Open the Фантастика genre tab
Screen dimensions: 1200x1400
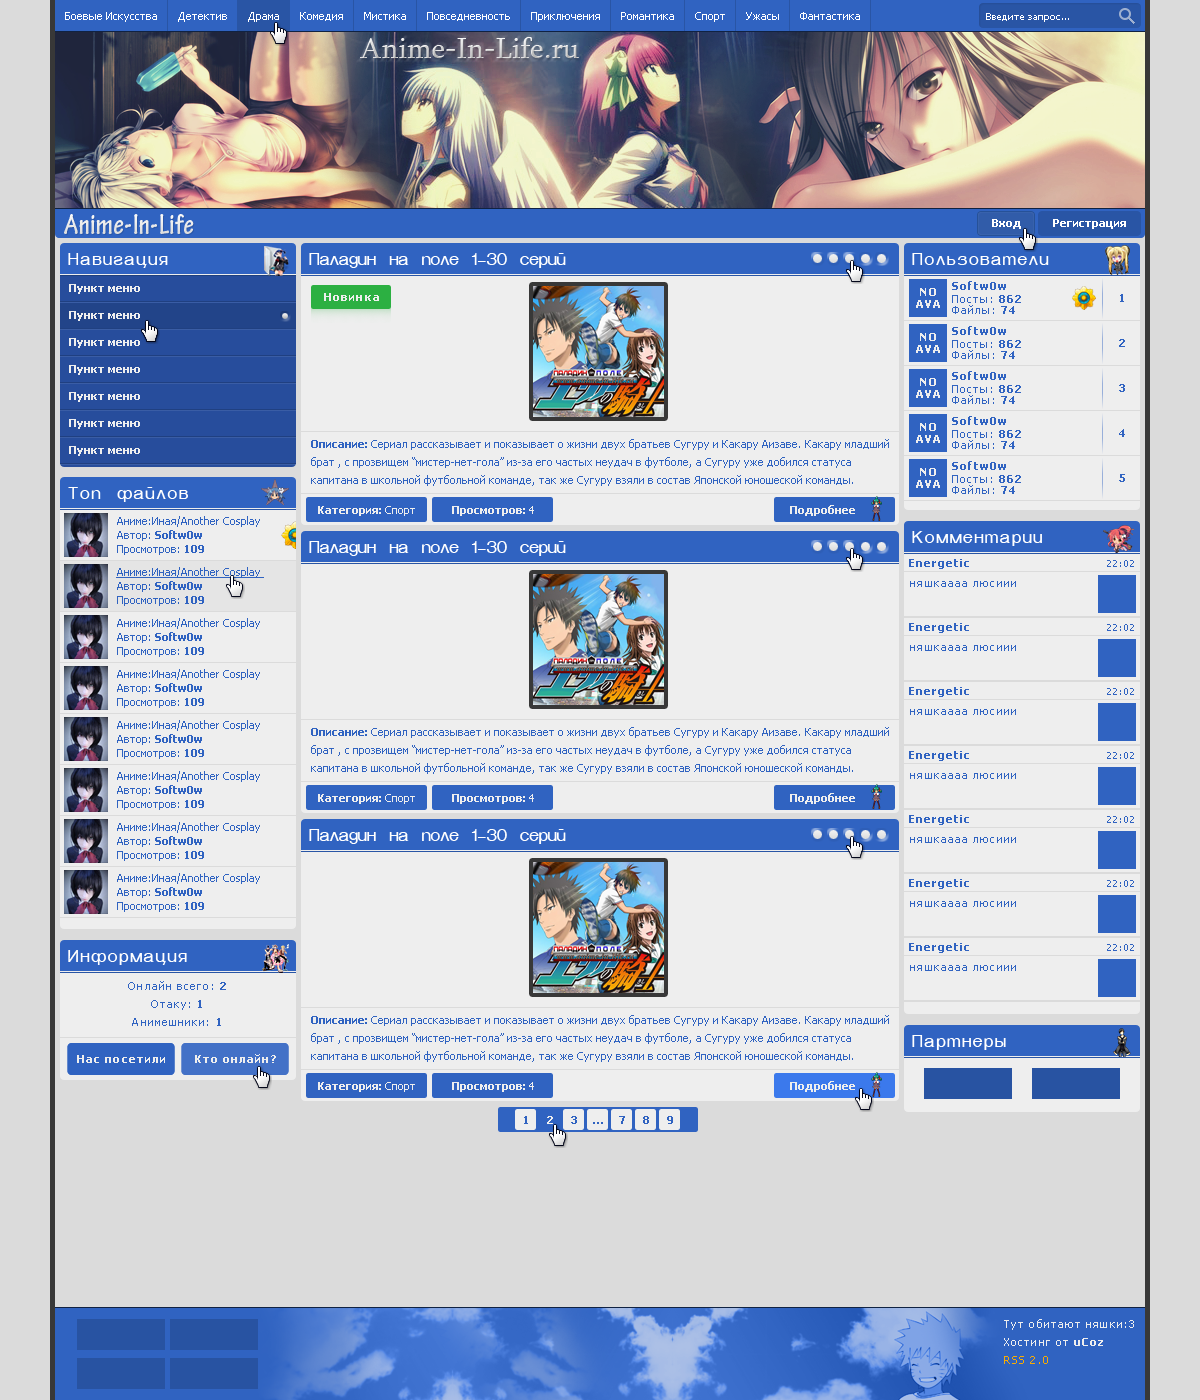tap(830, 16)
